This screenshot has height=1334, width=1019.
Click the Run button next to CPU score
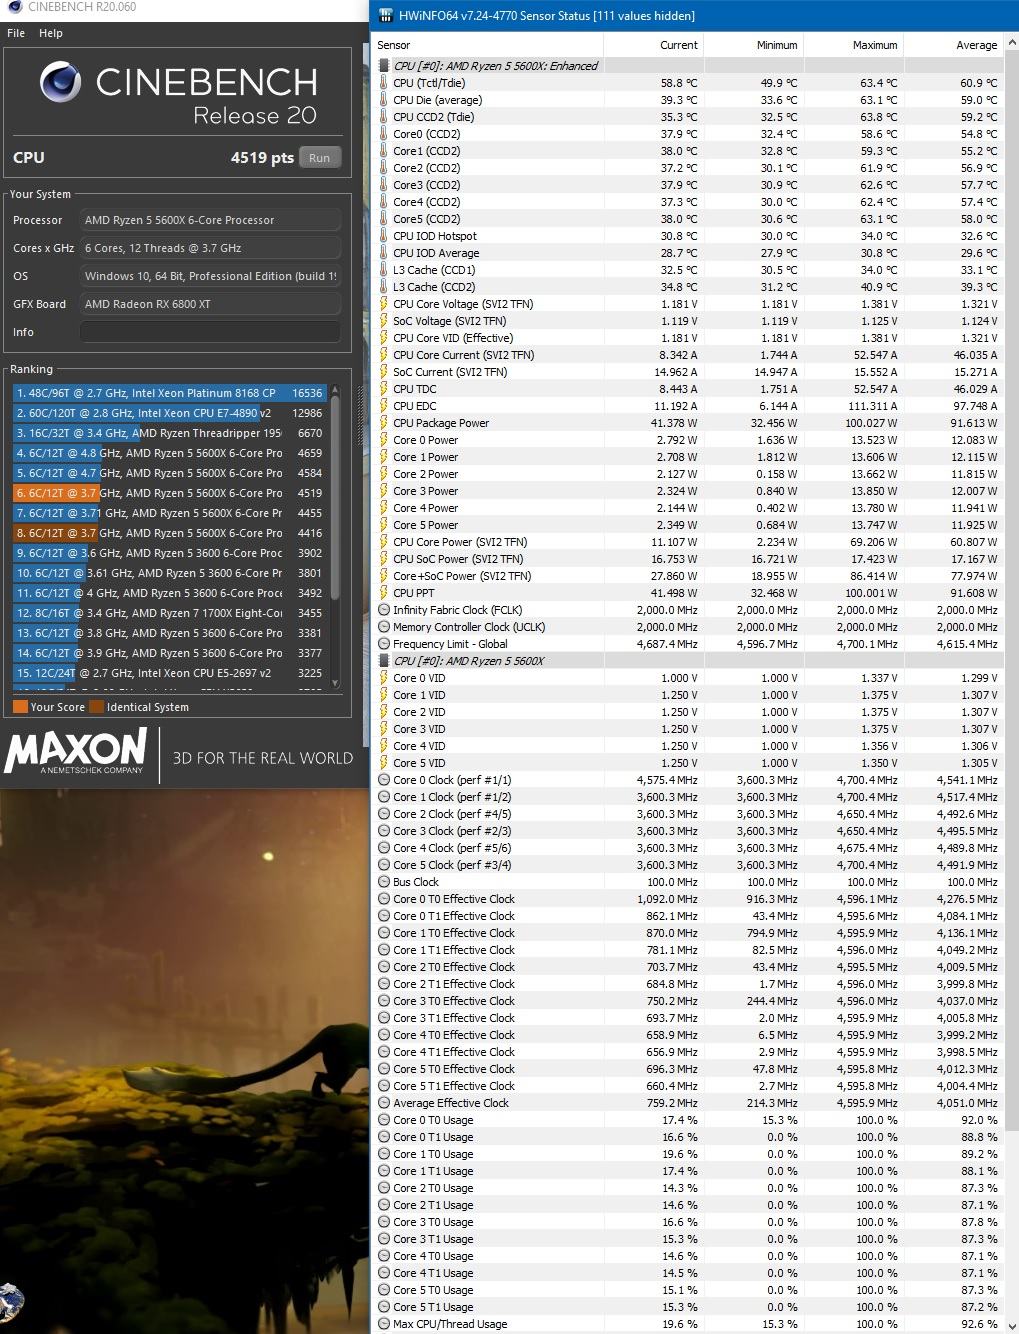click(x=319, y=158)
